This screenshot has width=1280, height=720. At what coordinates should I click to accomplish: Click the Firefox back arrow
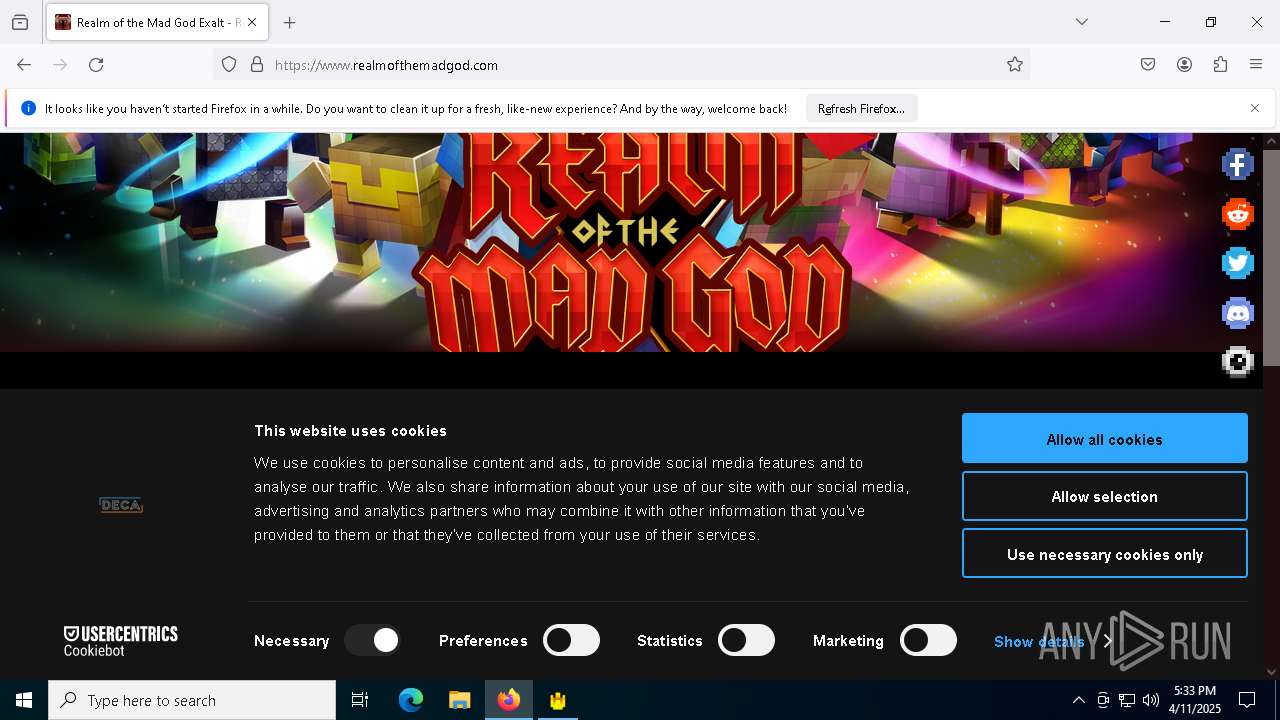pos(24,65)
